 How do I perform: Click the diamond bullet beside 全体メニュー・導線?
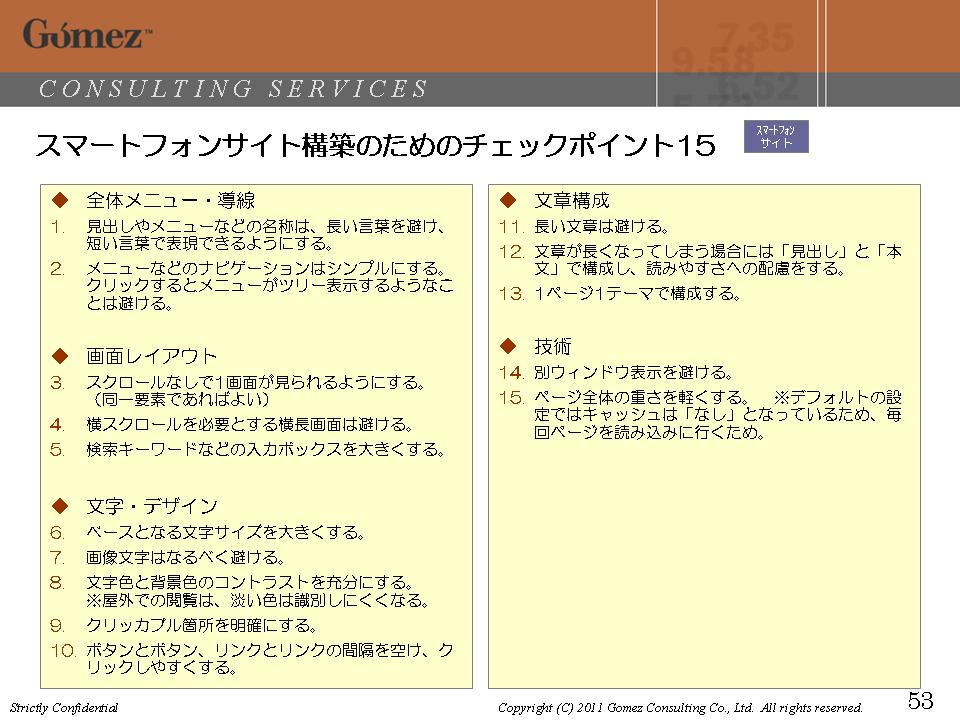(60, 200)
